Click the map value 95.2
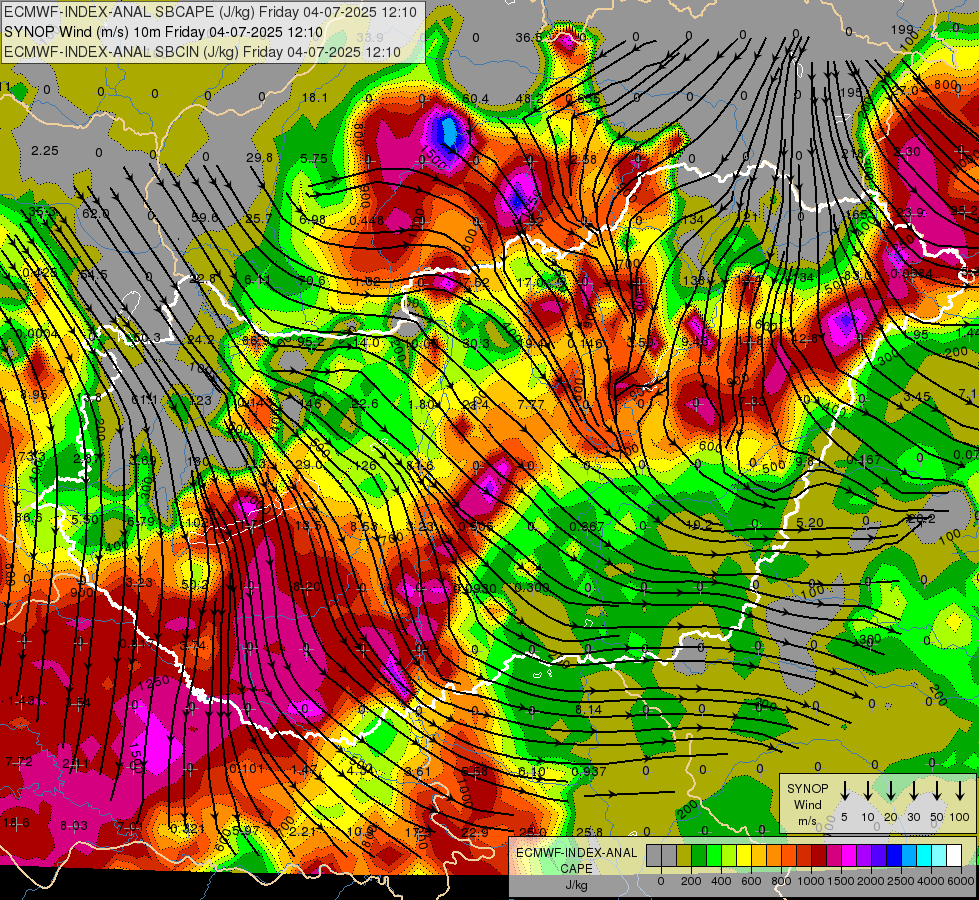979x900 pixels. tap(311, 342)
